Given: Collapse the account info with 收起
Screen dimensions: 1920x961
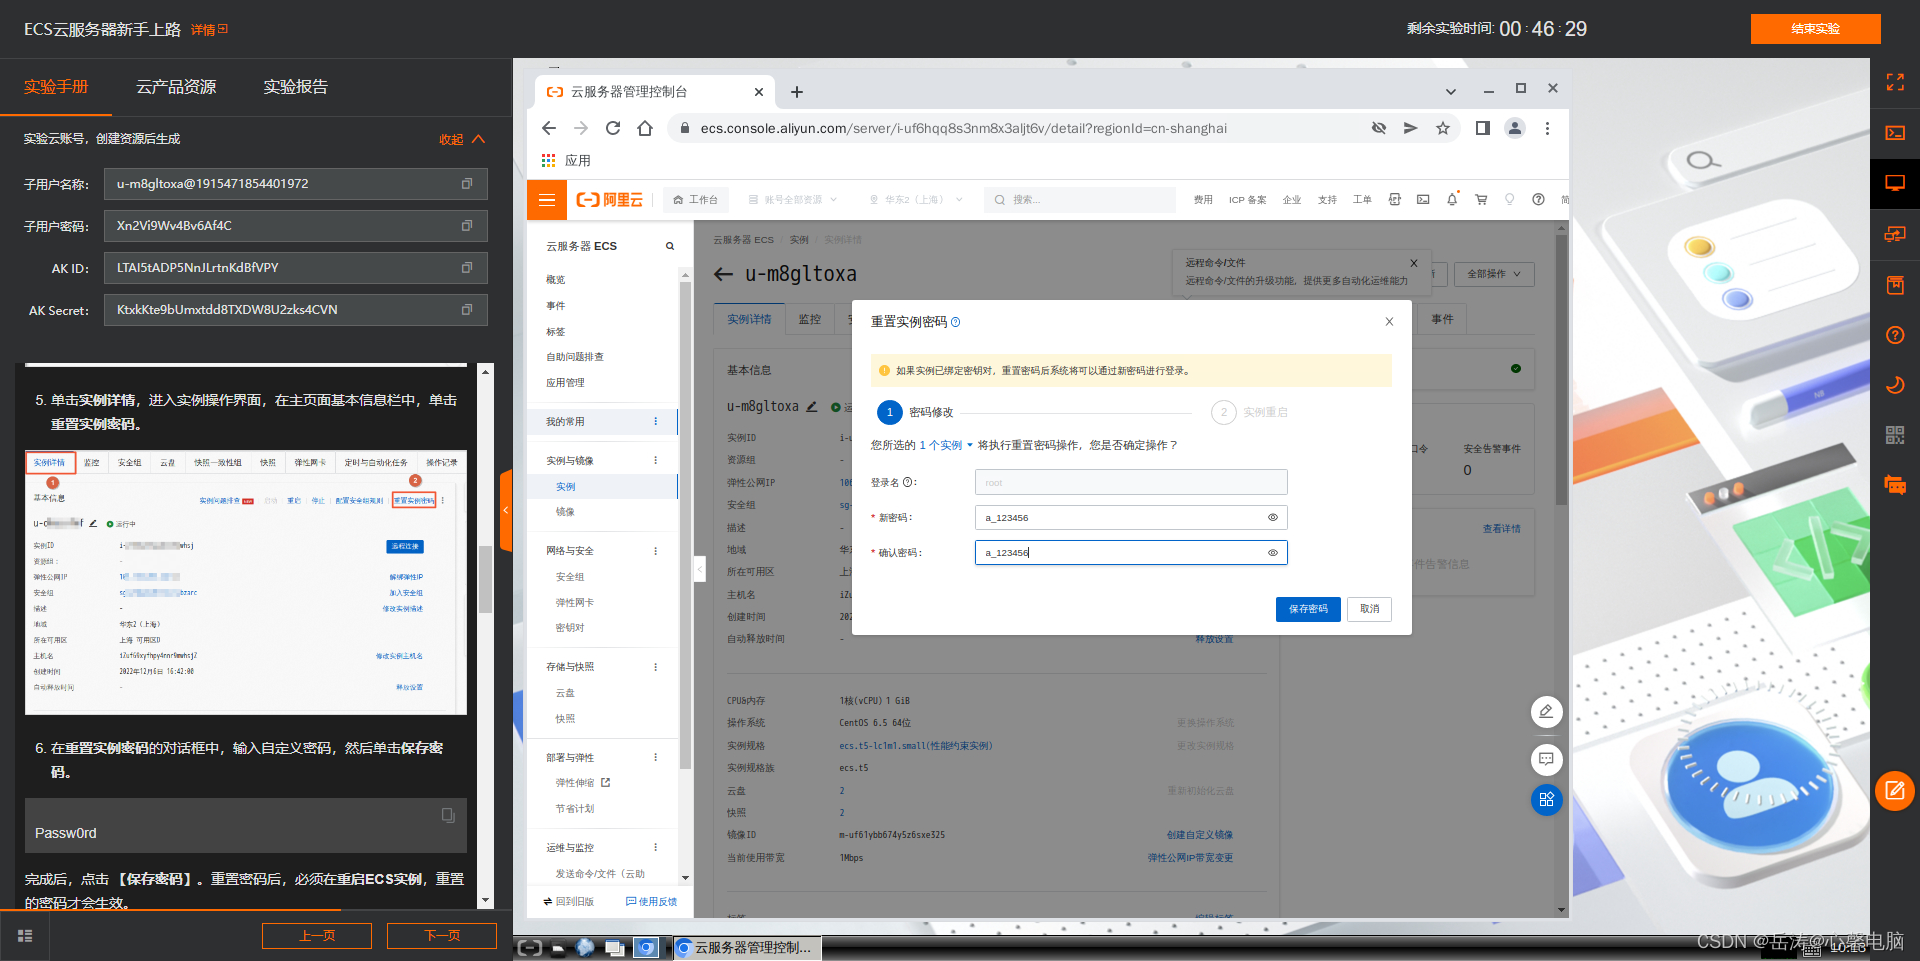Looking at the screenshot, I should 462,139.
